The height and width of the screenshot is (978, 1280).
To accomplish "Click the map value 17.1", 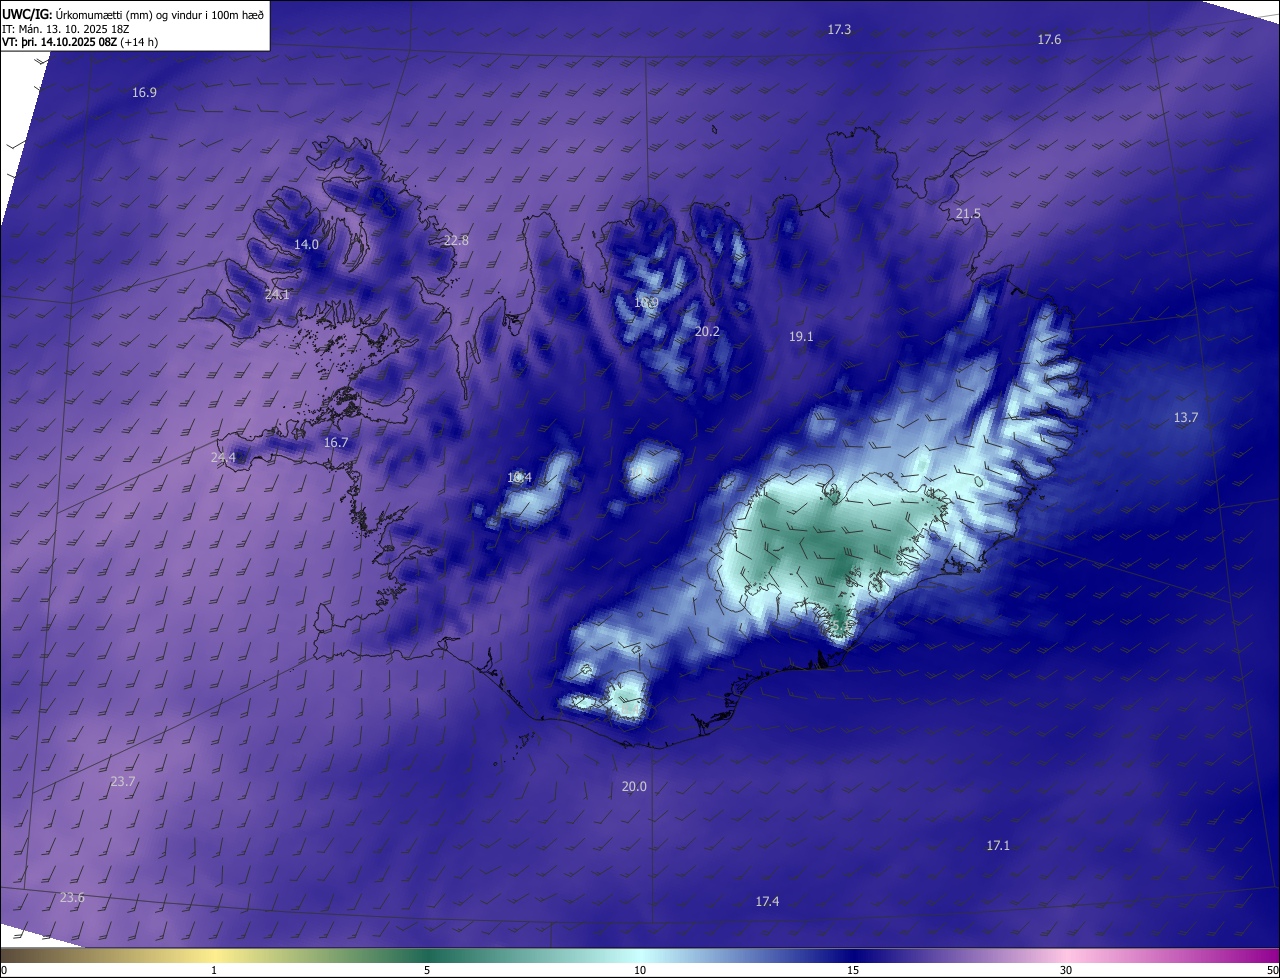I will click(x=998, y=846).
